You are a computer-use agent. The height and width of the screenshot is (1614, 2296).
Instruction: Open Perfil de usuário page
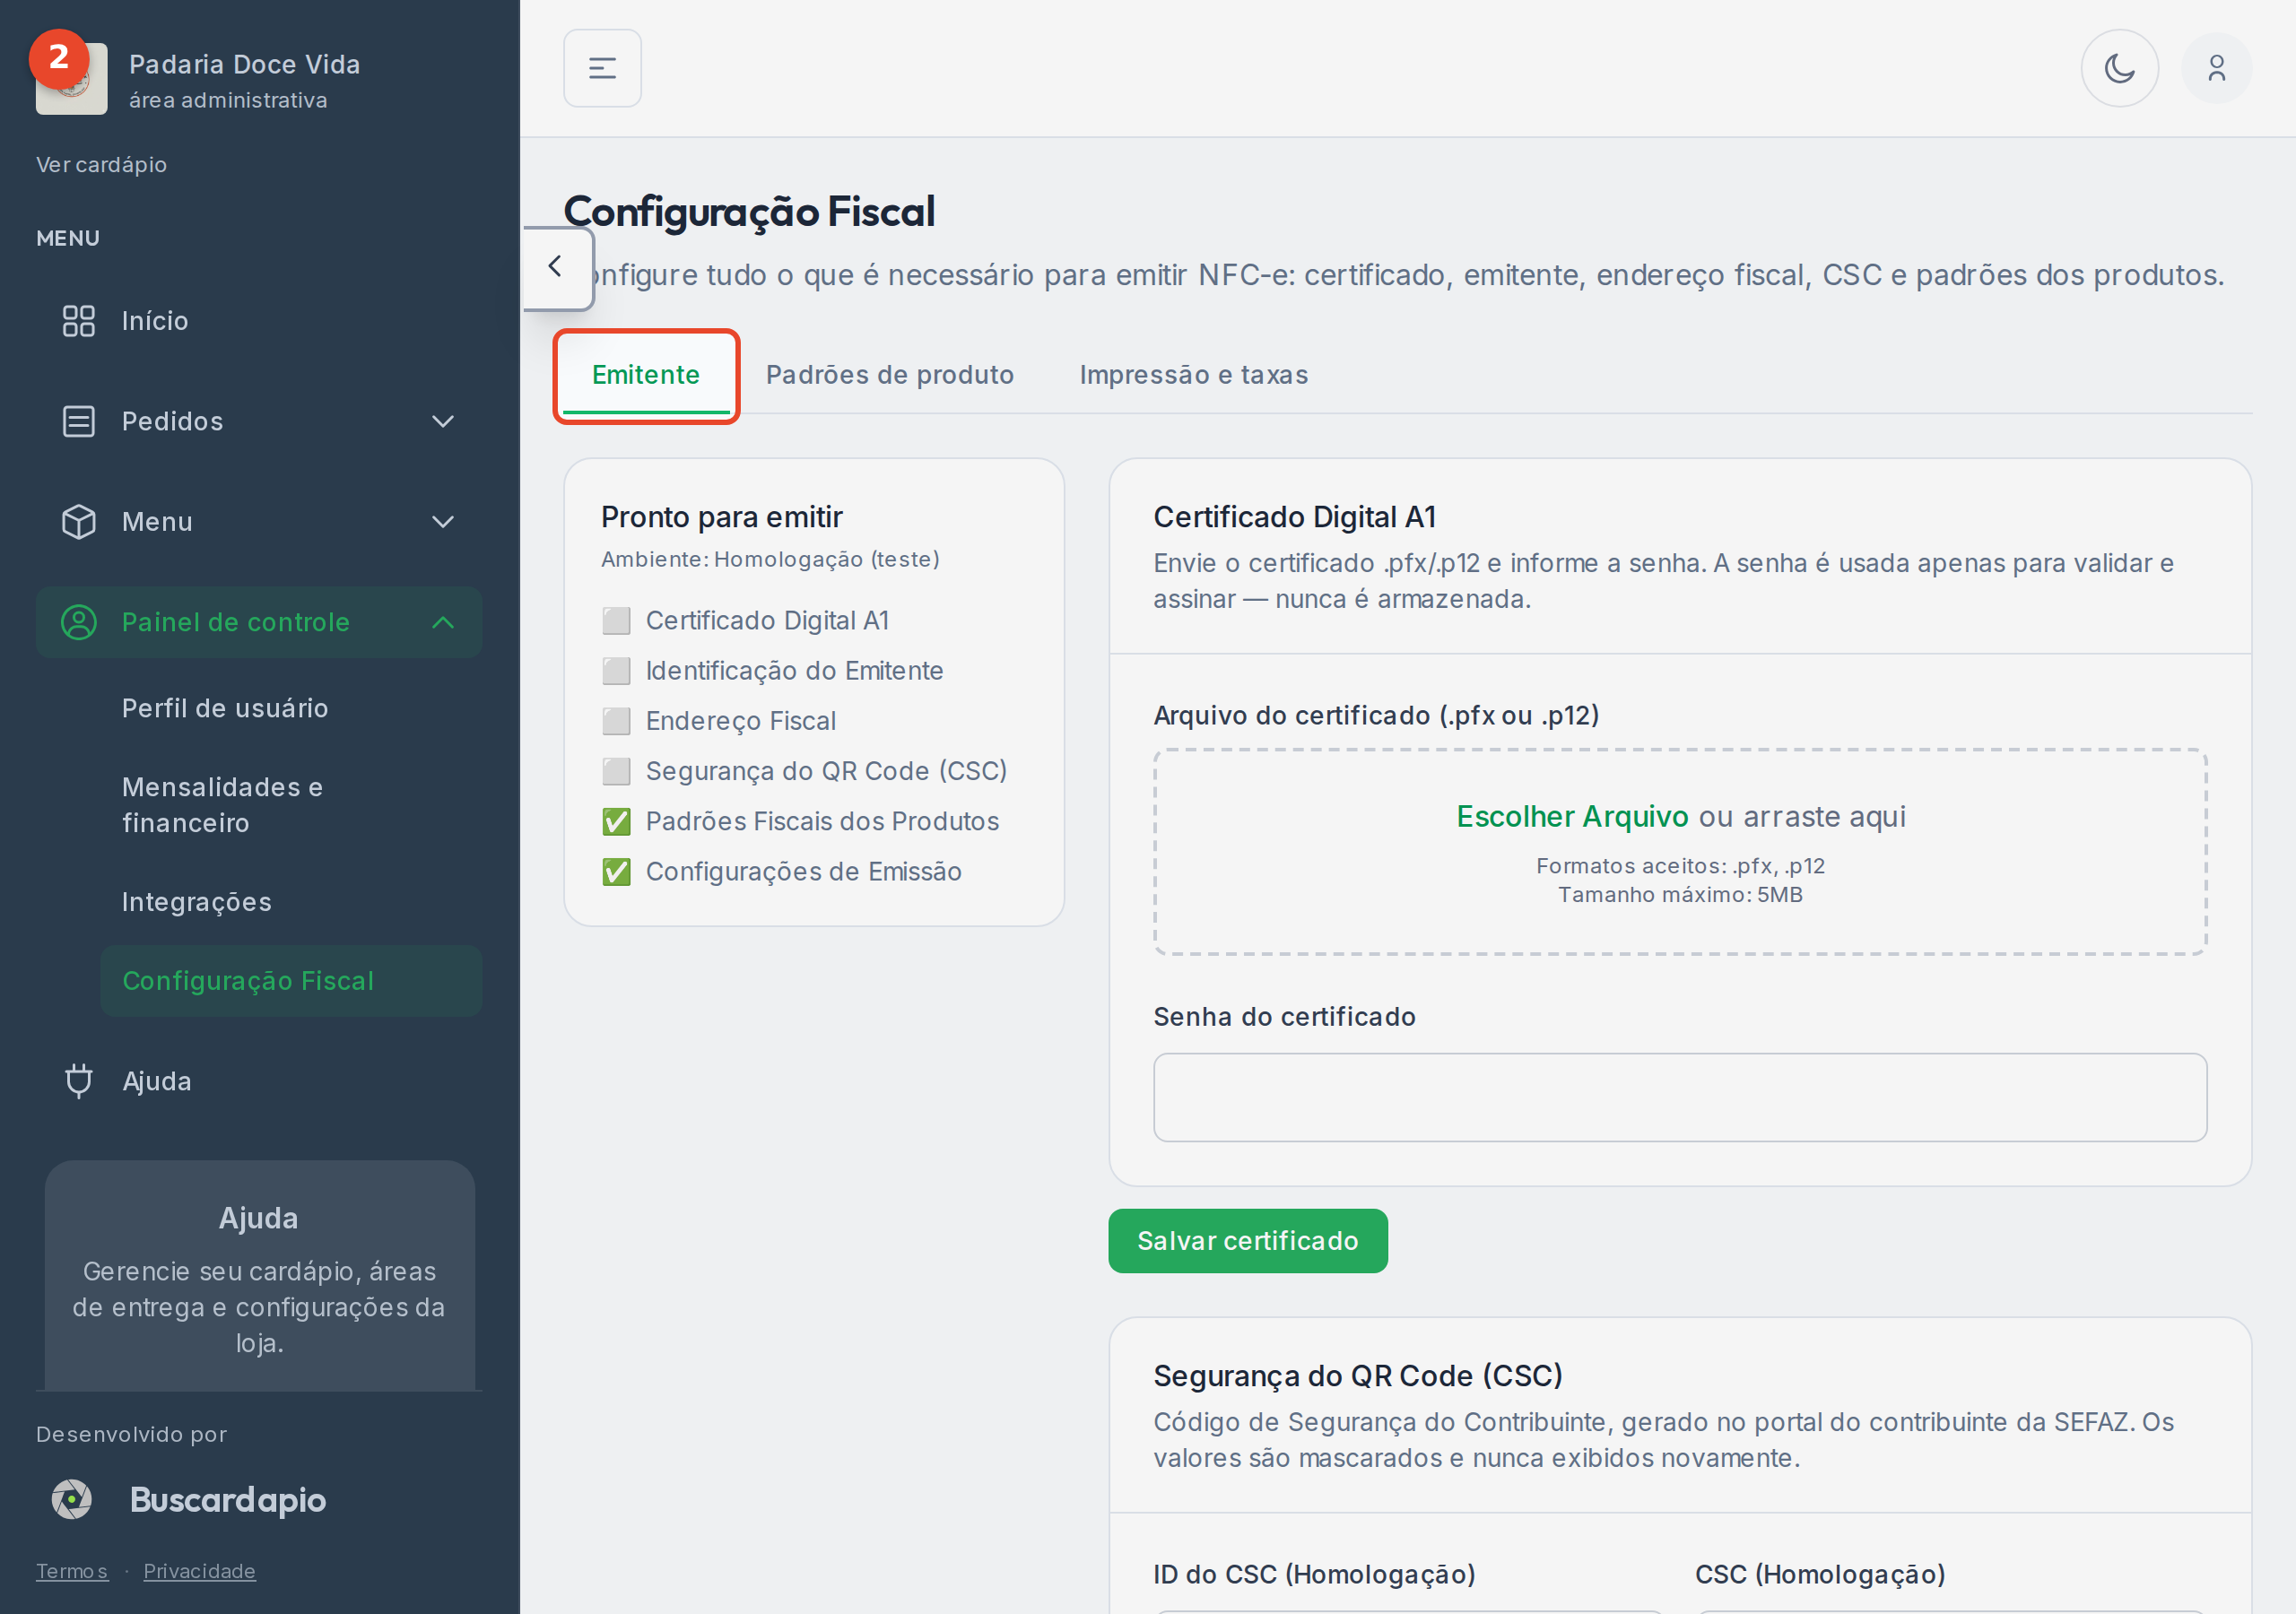coord(224,708)
